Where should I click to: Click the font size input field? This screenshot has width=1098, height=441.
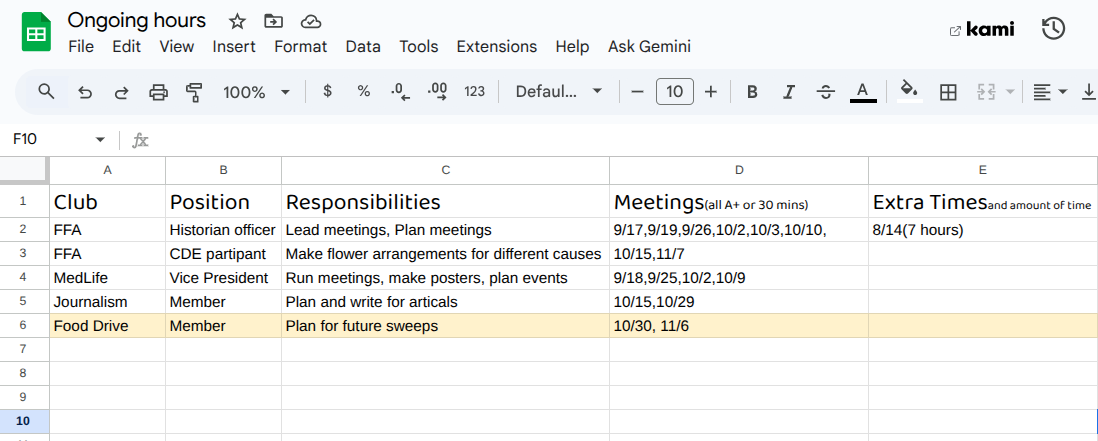tap(674, 92)
